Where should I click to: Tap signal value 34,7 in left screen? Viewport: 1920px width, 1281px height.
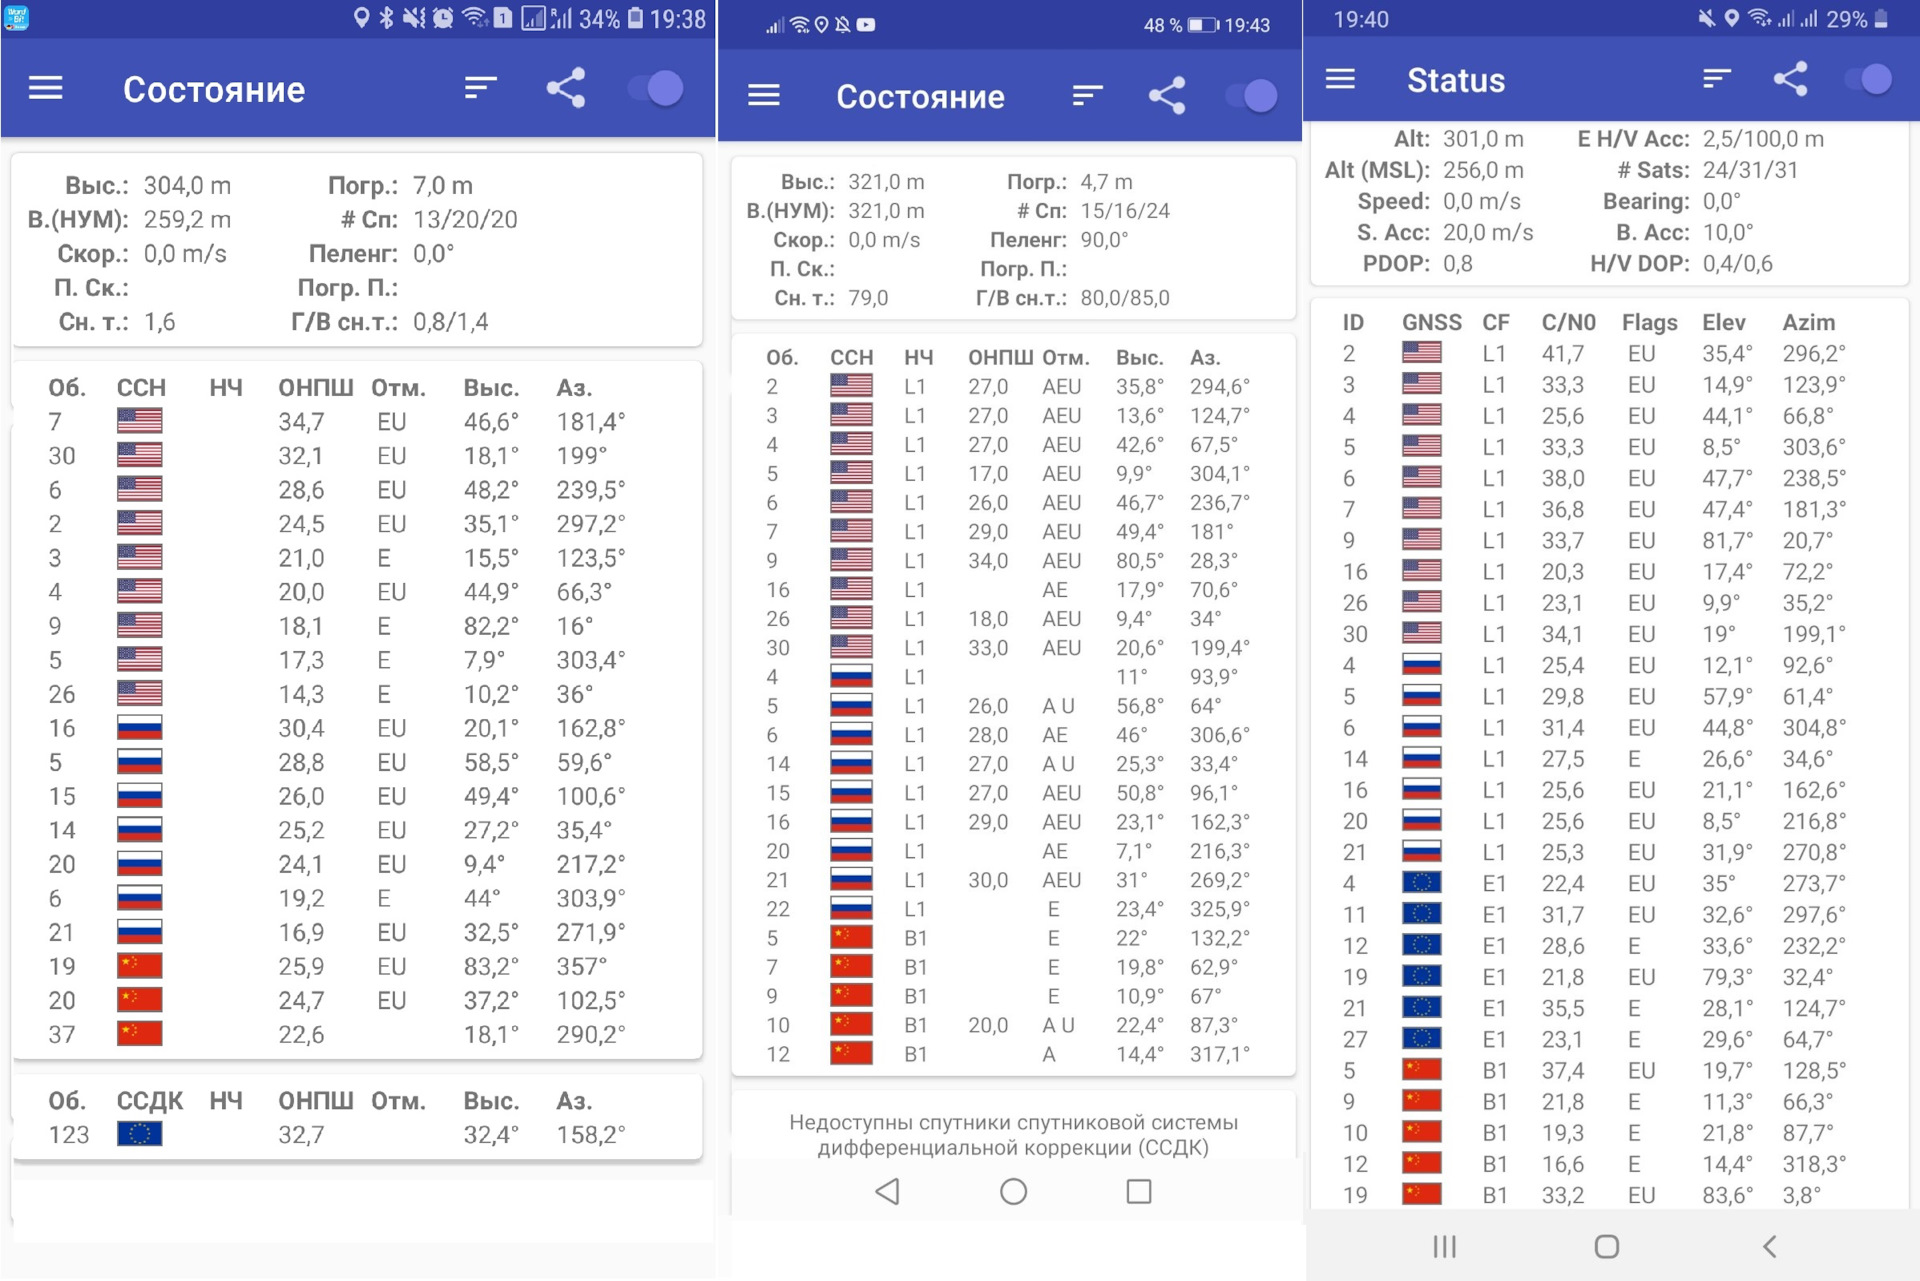[301, 421]
